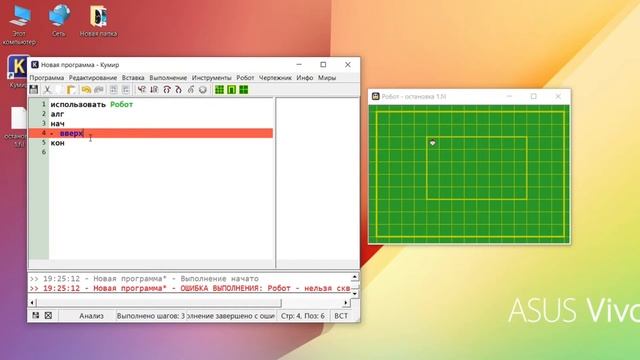
Task: Click the horizontal scrollbar left arrow
Action: (32, 302)
